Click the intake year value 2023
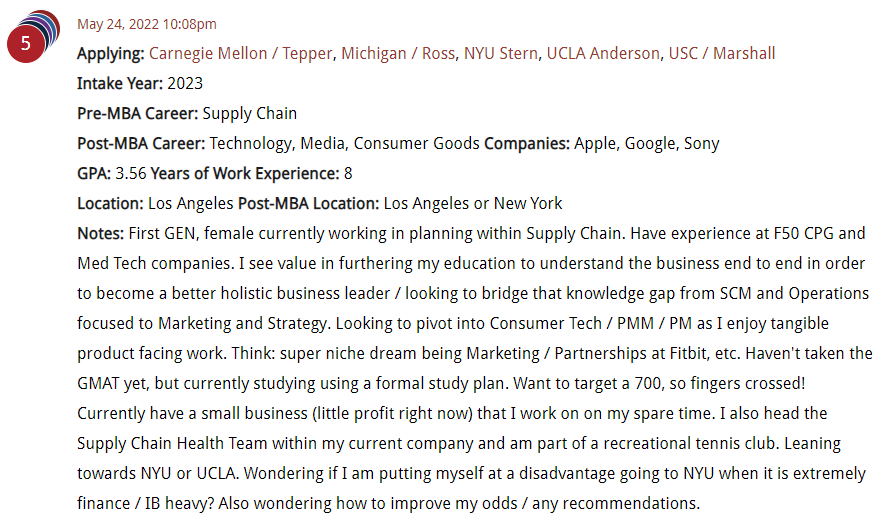Screen dimensions: 884x521 pyautogui.click(x=185, y=83)
